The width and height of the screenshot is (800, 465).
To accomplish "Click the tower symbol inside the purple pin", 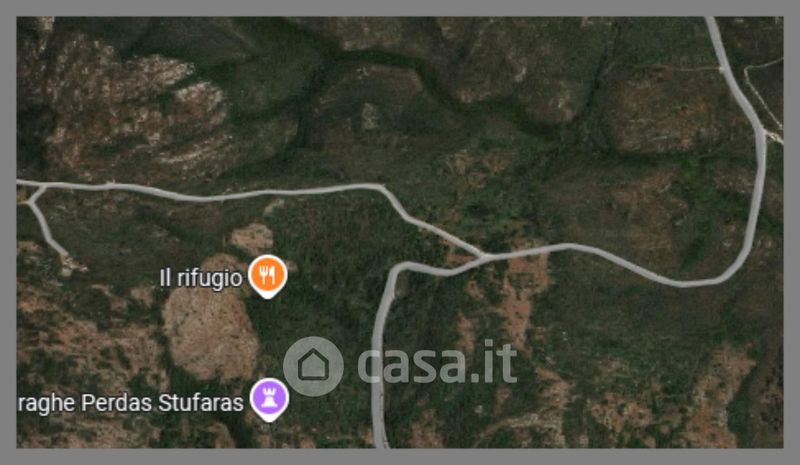I will click(269, 397).
